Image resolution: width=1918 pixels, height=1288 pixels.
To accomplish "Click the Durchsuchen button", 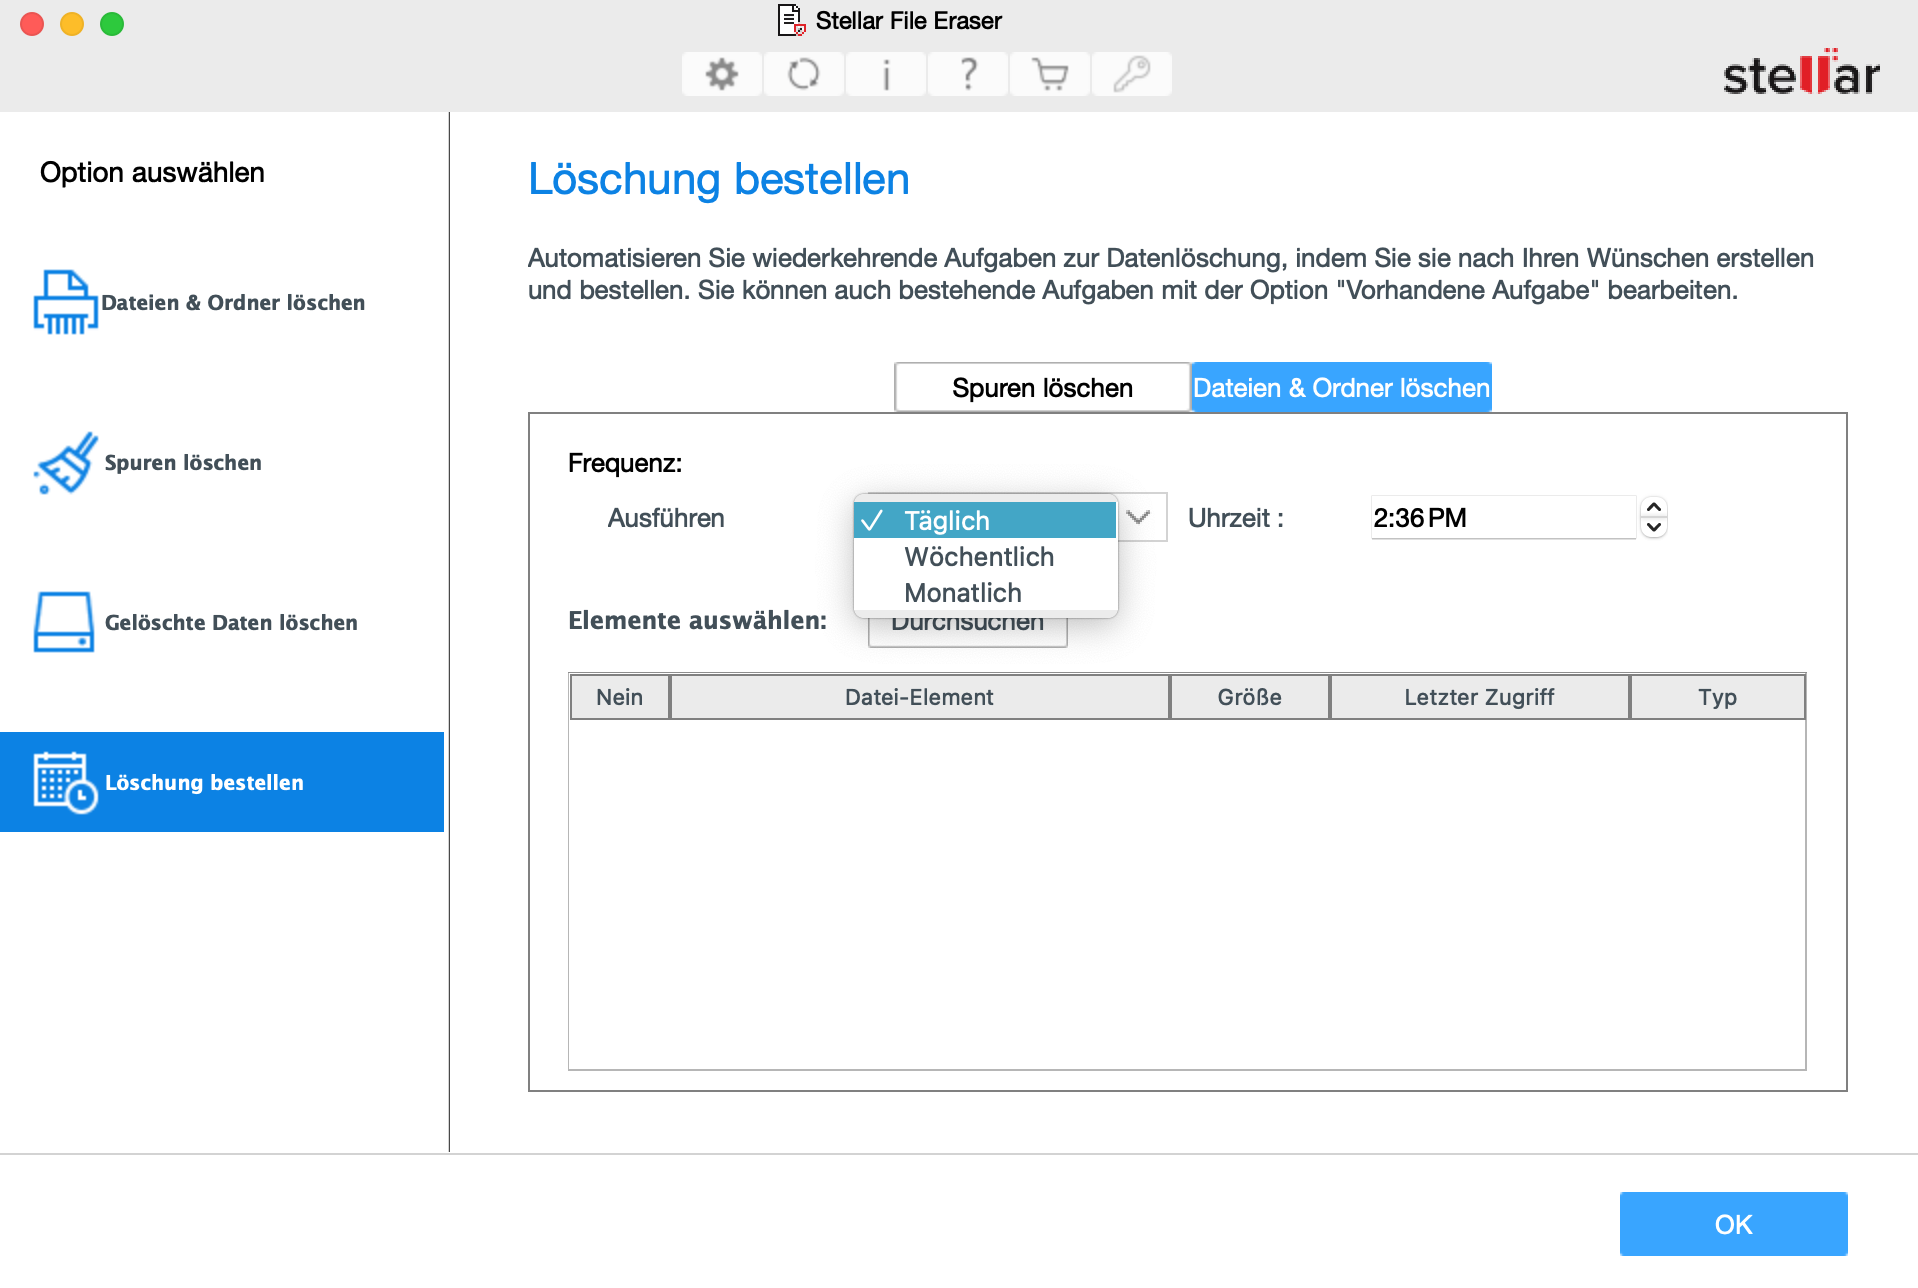I will [967, 631].
